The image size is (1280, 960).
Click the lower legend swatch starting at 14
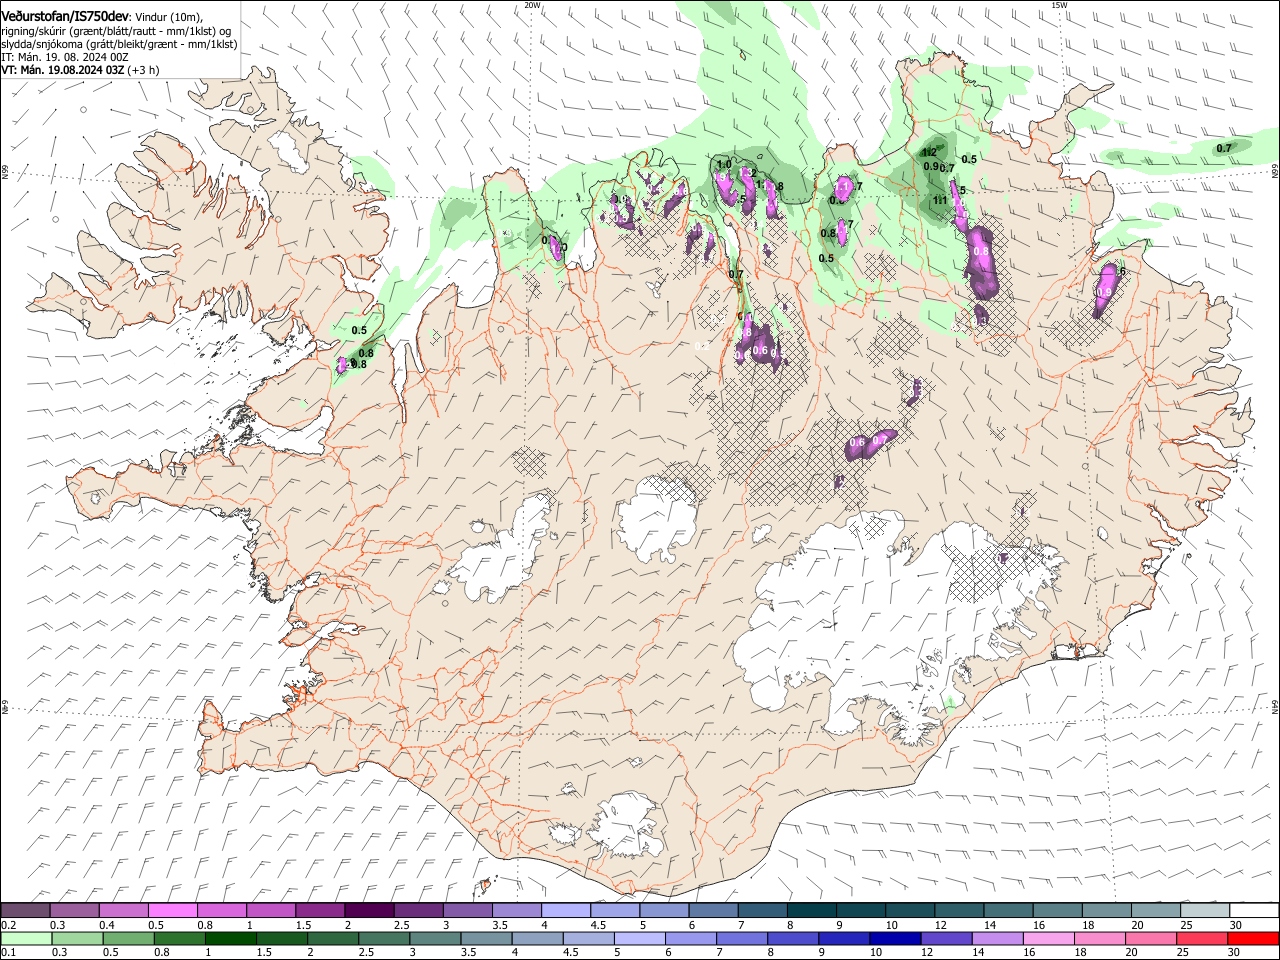pyautogui.click(x=996, y=938)
